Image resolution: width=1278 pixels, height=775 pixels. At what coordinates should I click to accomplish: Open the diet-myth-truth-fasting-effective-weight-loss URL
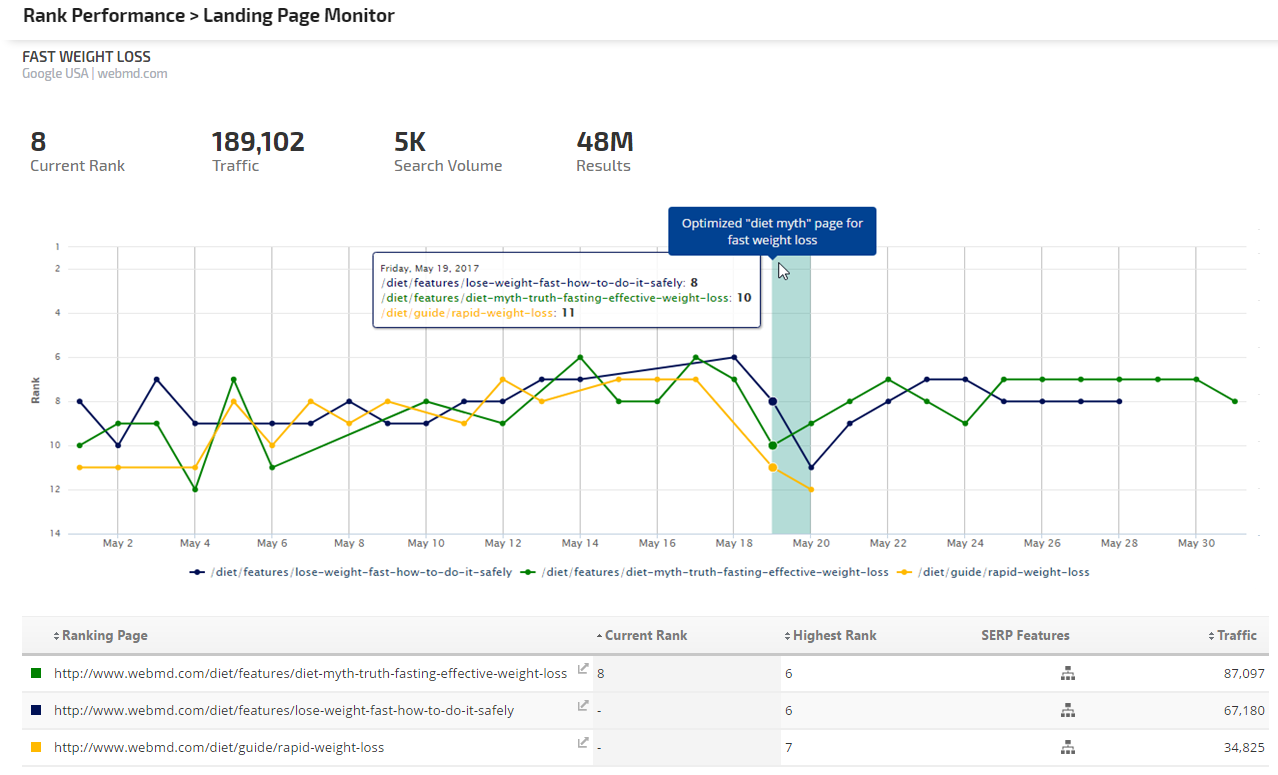pyautogui.click(x=310, y=674)
